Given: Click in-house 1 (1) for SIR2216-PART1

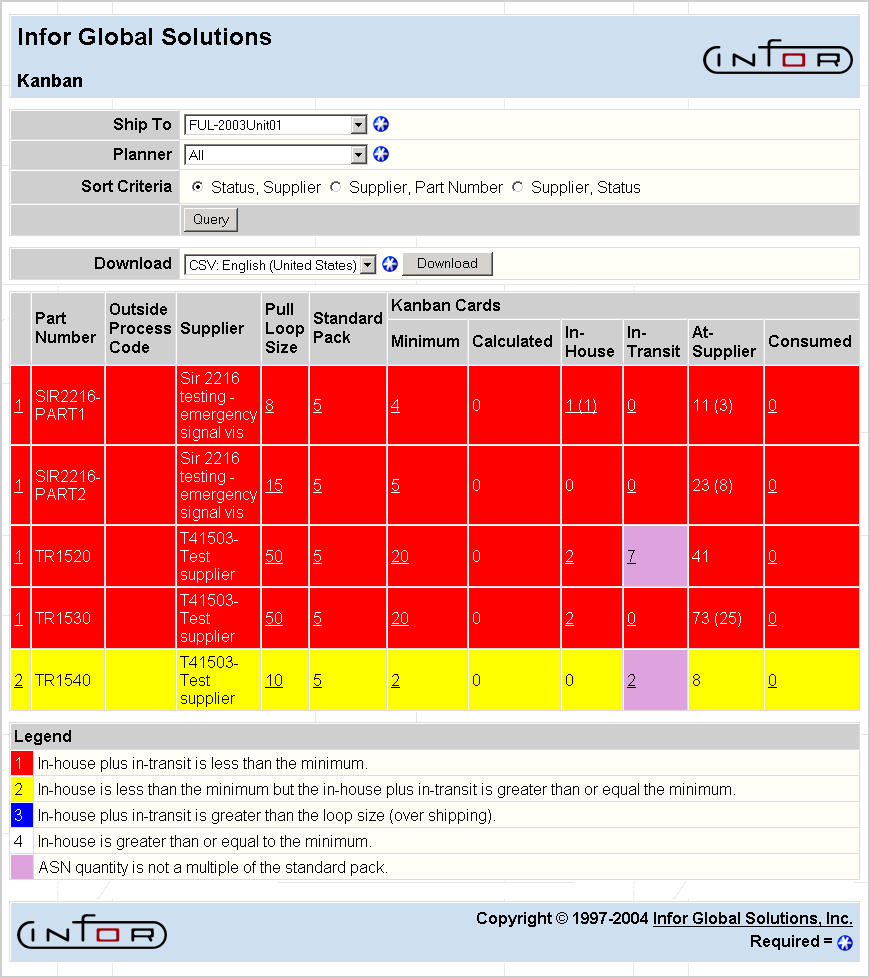Looking at the screenshot, I should 581,405.
